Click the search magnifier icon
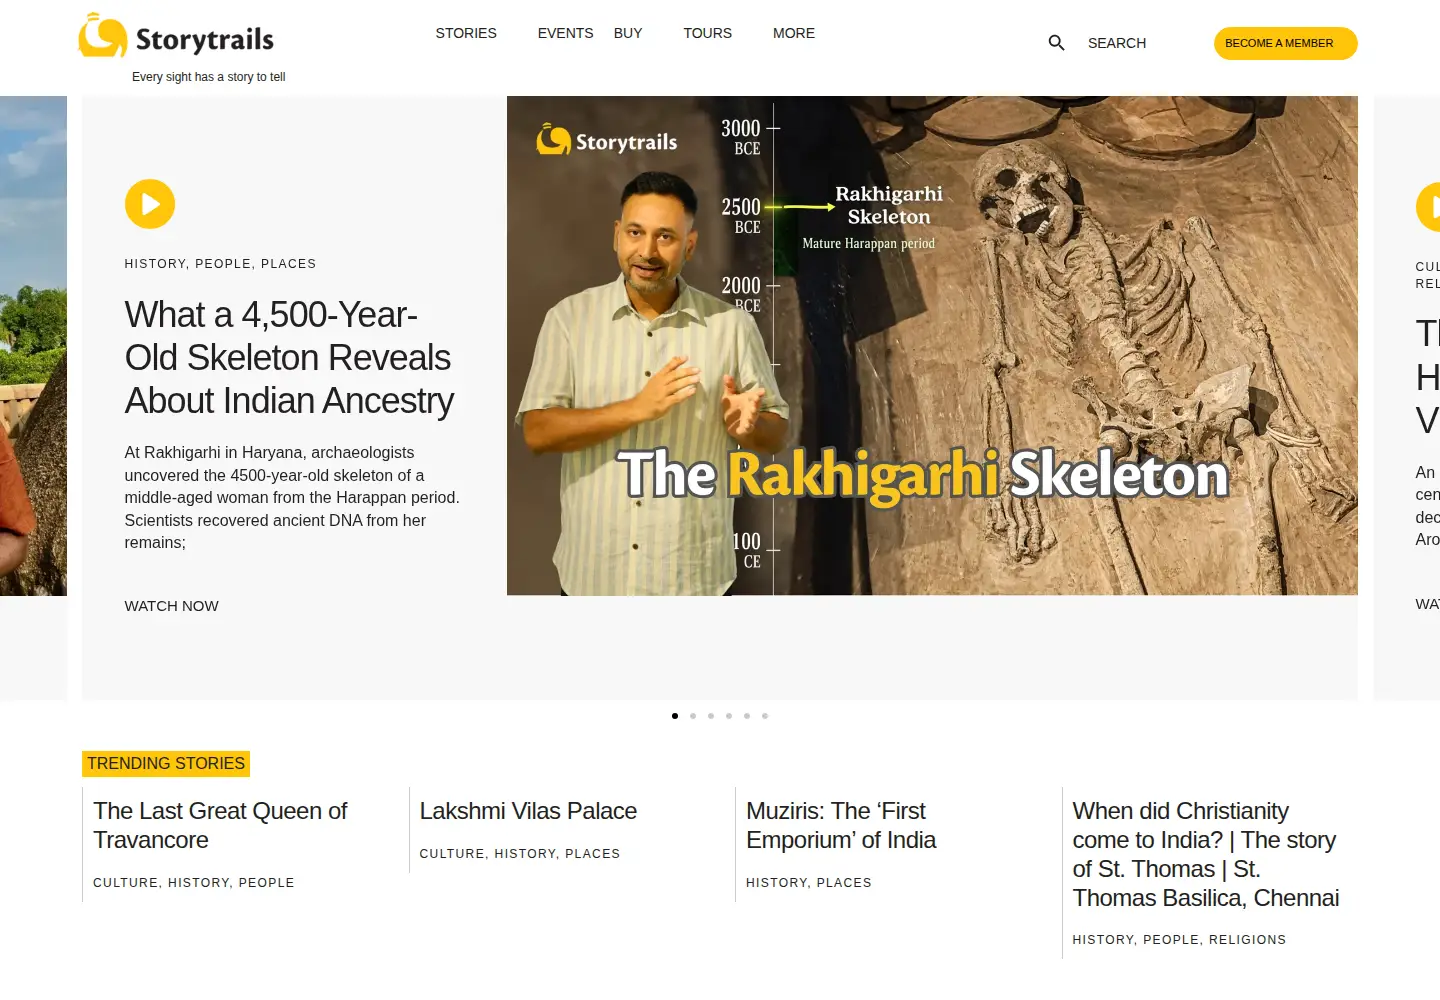 (1056, 43)
